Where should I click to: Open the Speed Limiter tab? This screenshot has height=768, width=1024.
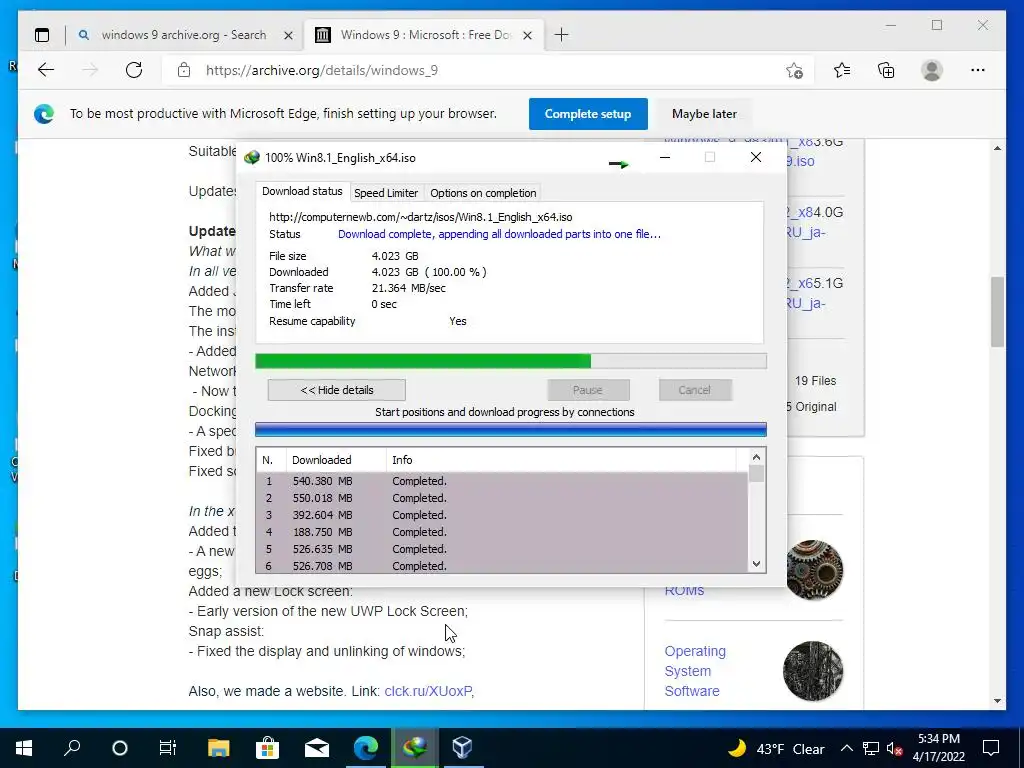coord(385,193)
